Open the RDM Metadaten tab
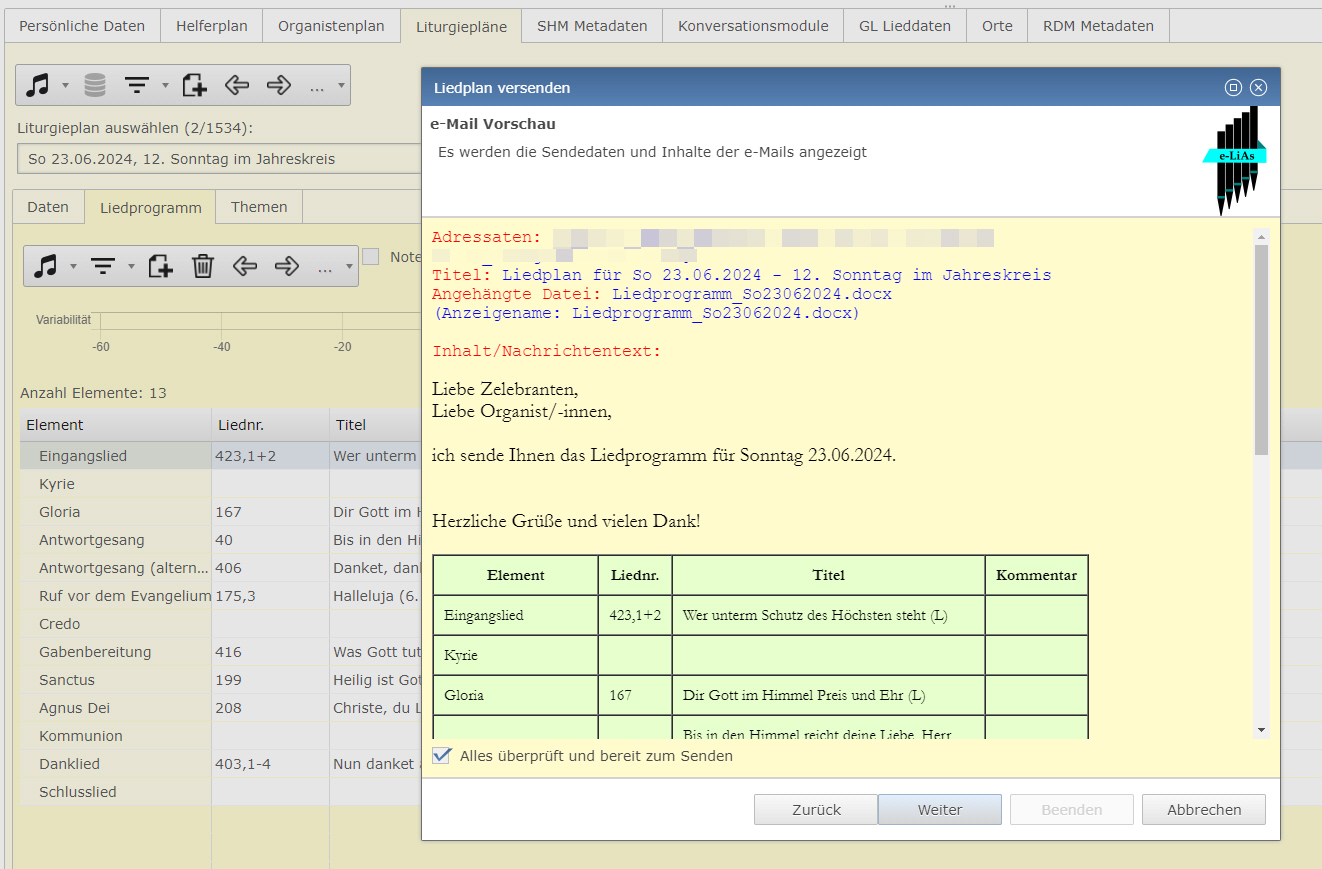The height and width of the screenshot is (869, 1322). (x=1098, y=26)
